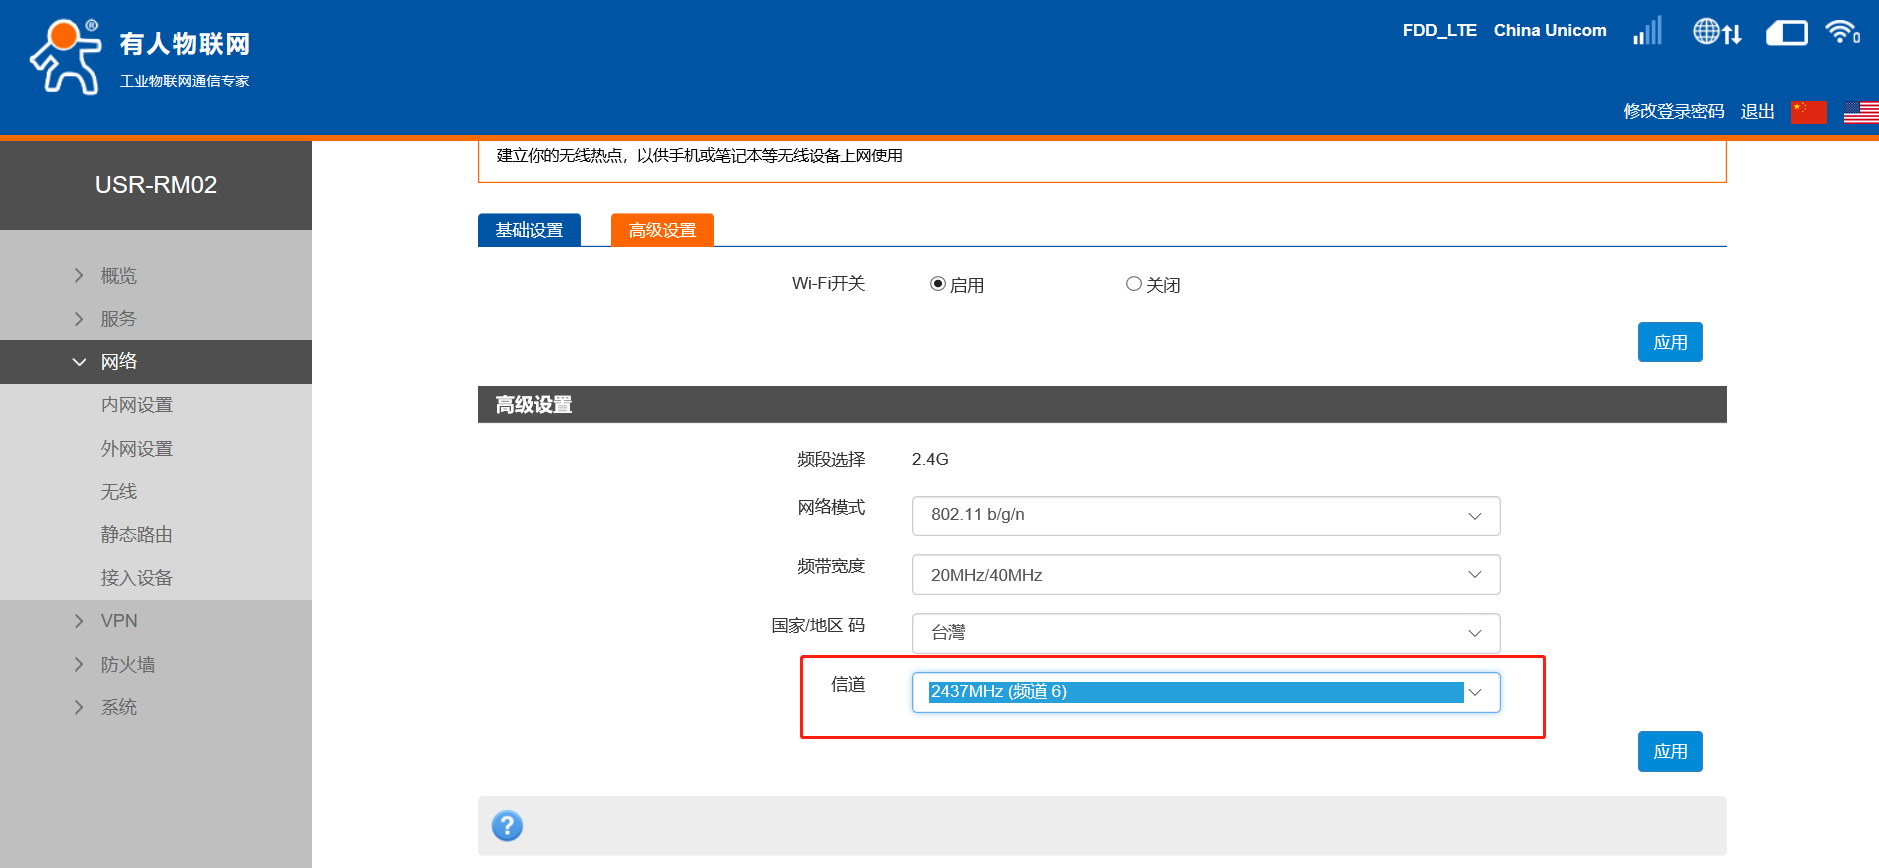Open the 网络模式 802.11 b/g/n dropdown
The image size is (1879, 868).
coord(1205,516)
